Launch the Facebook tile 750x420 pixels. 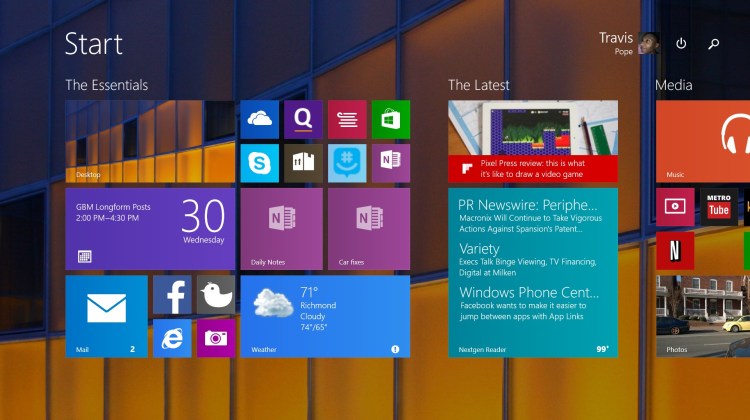coord(172,295)
